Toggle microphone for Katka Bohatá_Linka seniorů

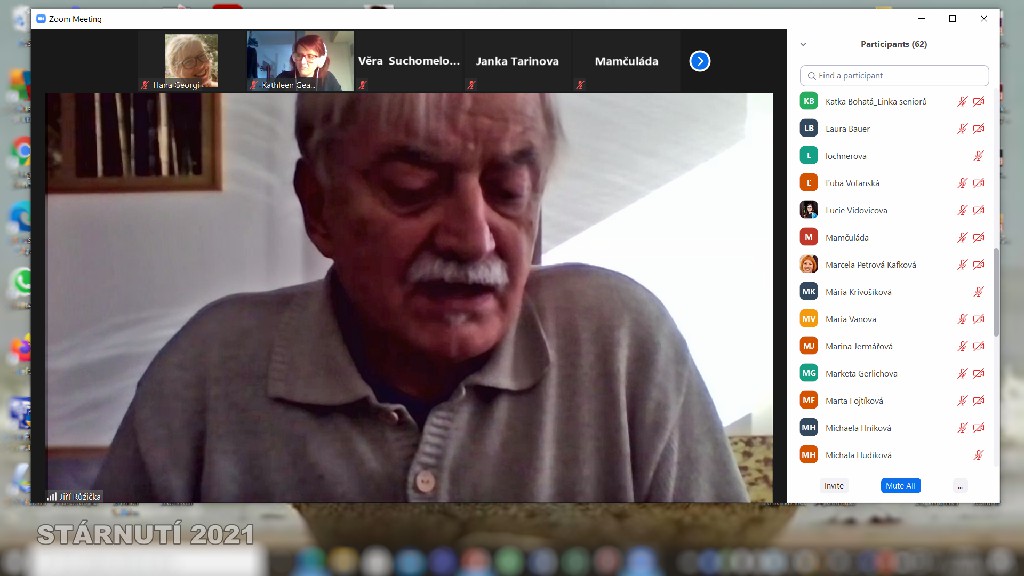(962, 102)
